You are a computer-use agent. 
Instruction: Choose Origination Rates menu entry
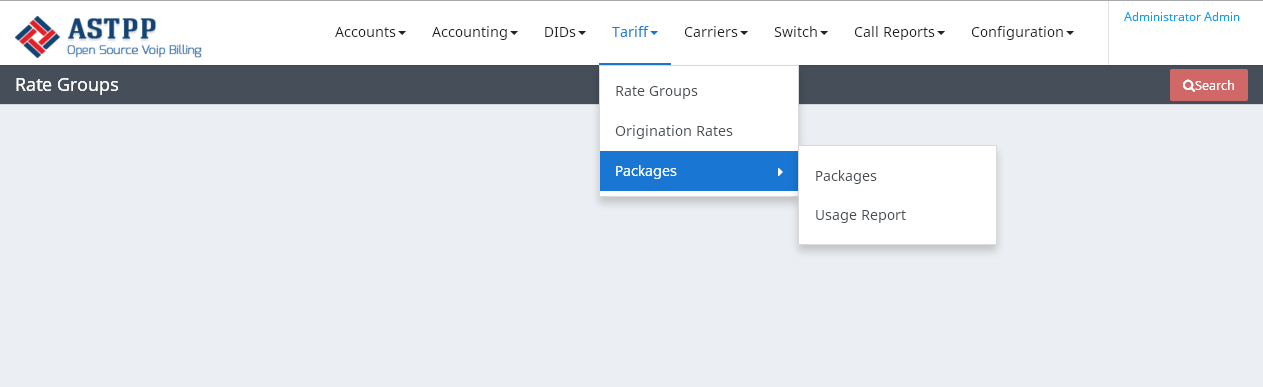click(699, 131)
